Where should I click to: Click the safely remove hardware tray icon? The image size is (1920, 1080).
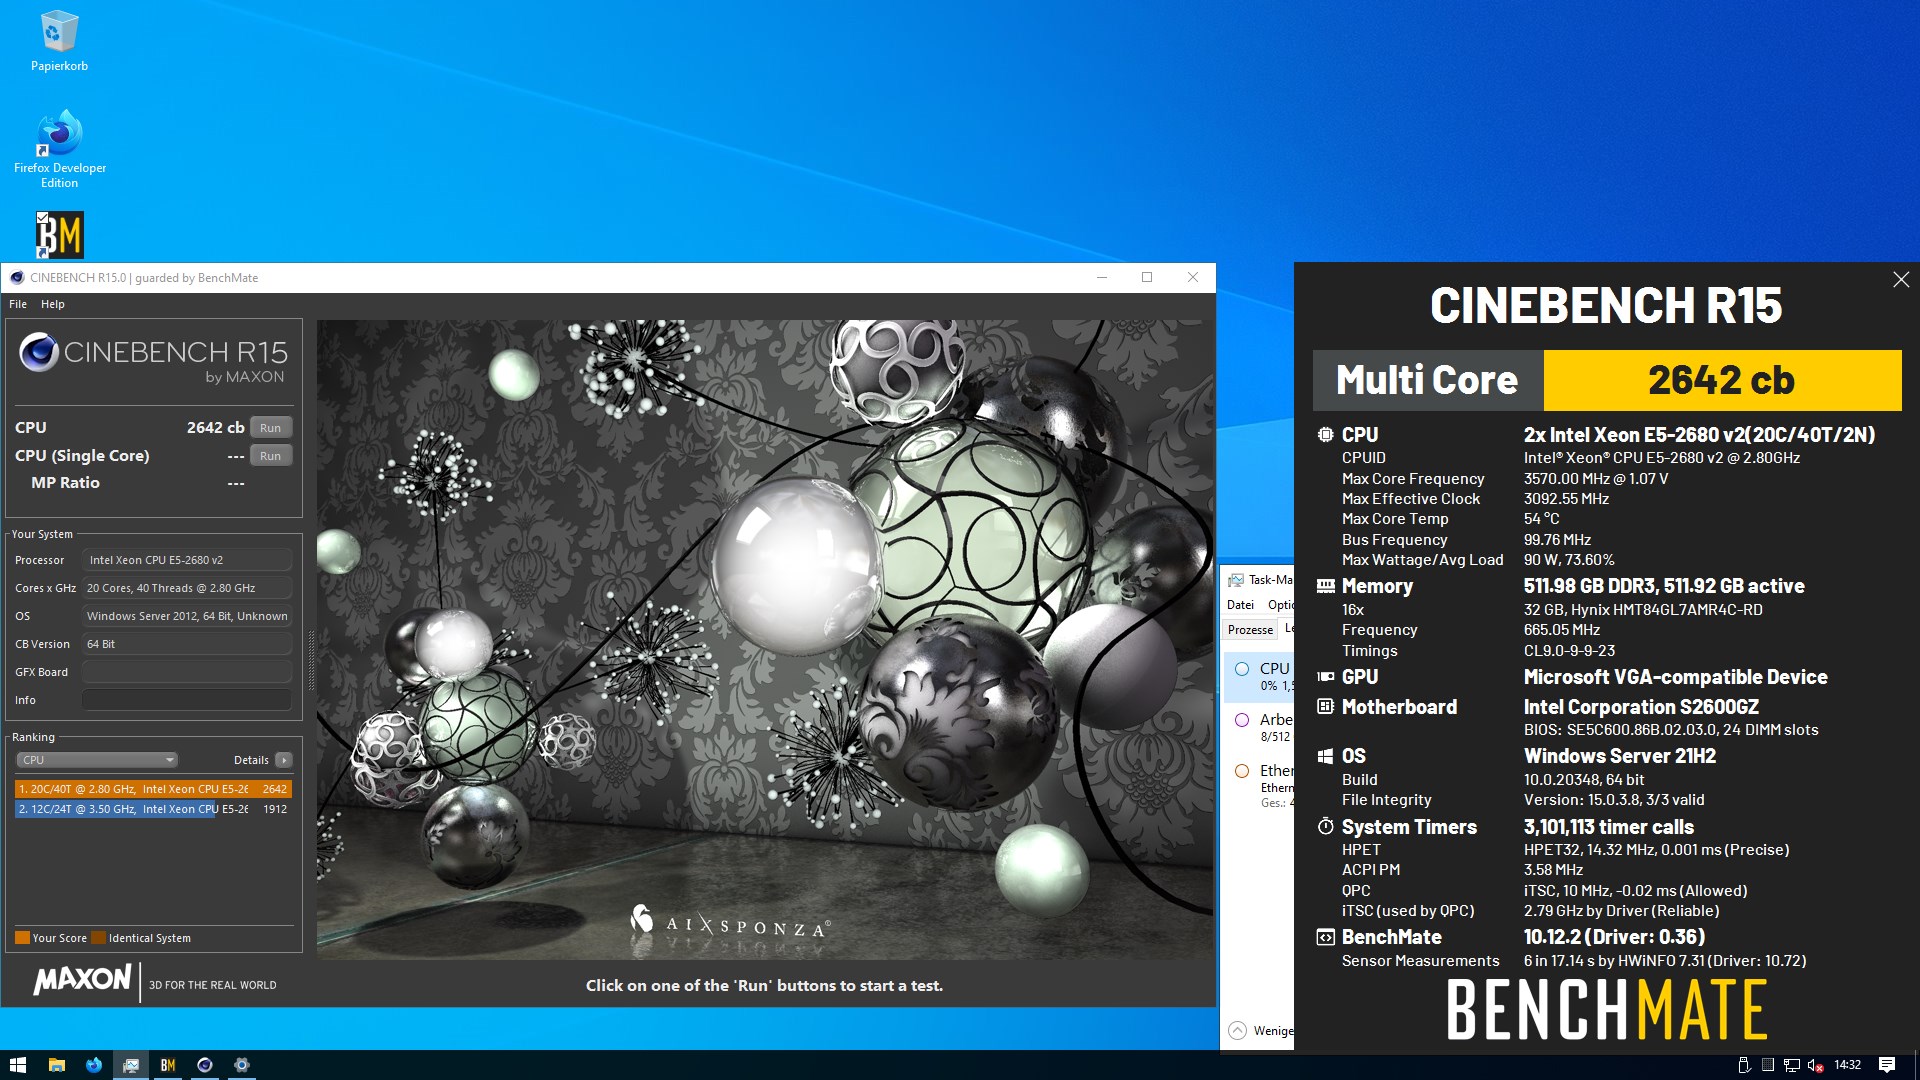tap(1744, 1065)
